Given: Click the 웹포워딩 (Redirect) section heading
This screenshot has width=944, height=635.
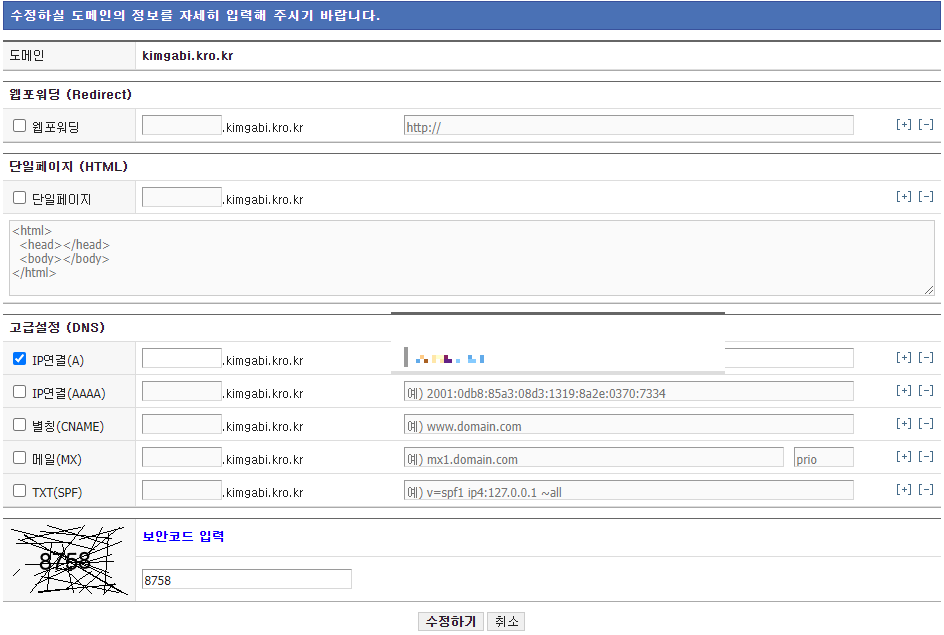Looking at the screenshot, I should [70, 94].
